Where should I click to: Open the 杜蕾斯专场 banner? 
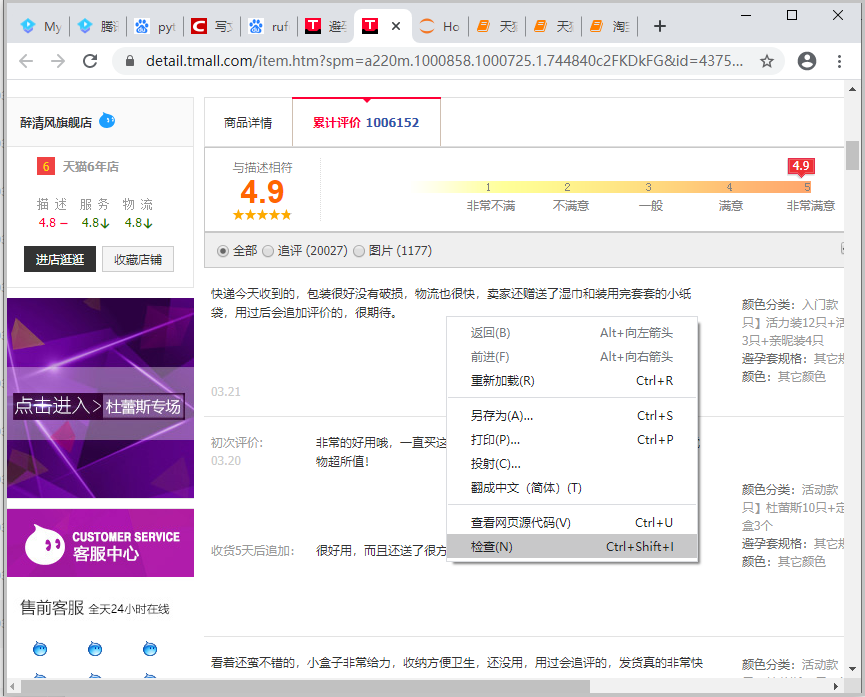pyautogui.click(x=100, y=398)
